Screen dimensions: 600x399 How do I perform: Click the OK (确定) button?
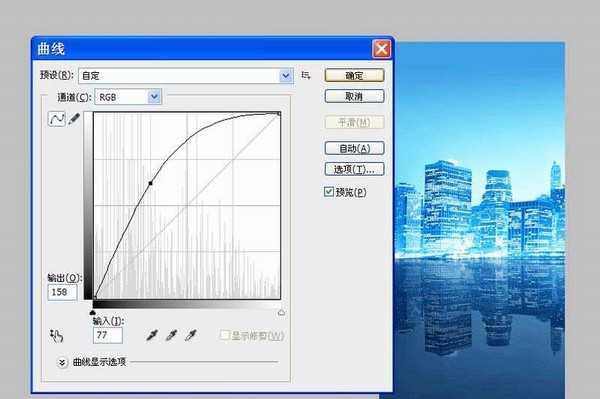tap(354, 75)
